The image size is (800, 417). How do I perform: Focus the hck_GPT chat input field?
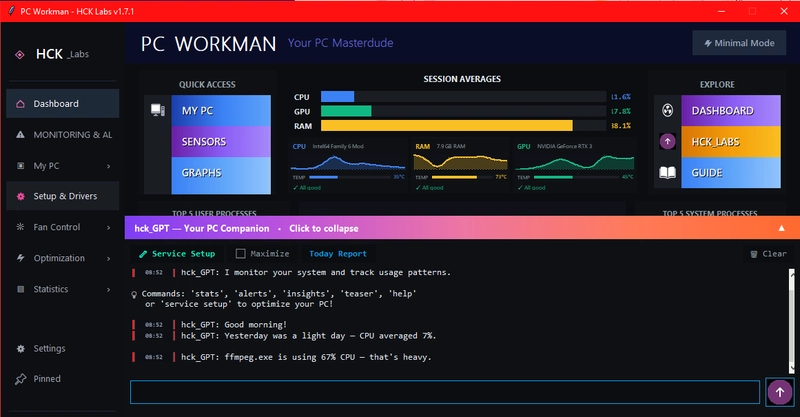pyautogui.click(x=445, y=392)
